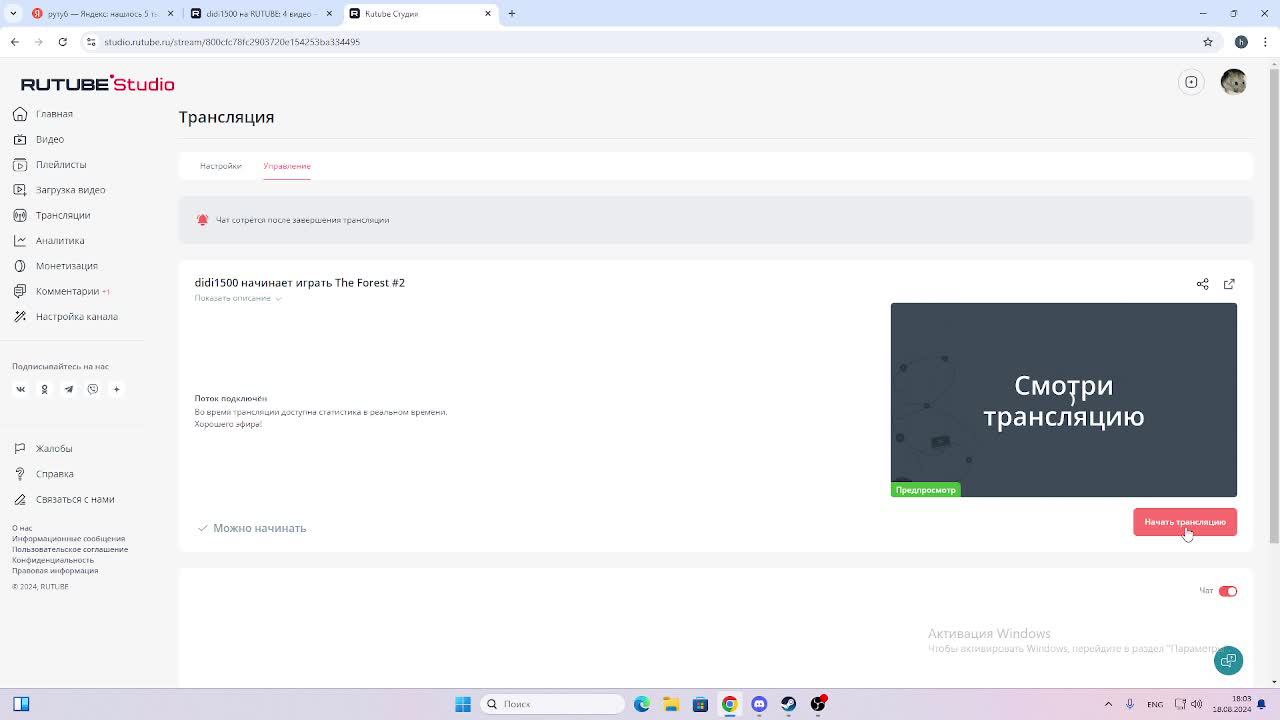Screen dimensions: 1280x720
Task: Open Правовая информация link
Action: [x=55, y=570]
